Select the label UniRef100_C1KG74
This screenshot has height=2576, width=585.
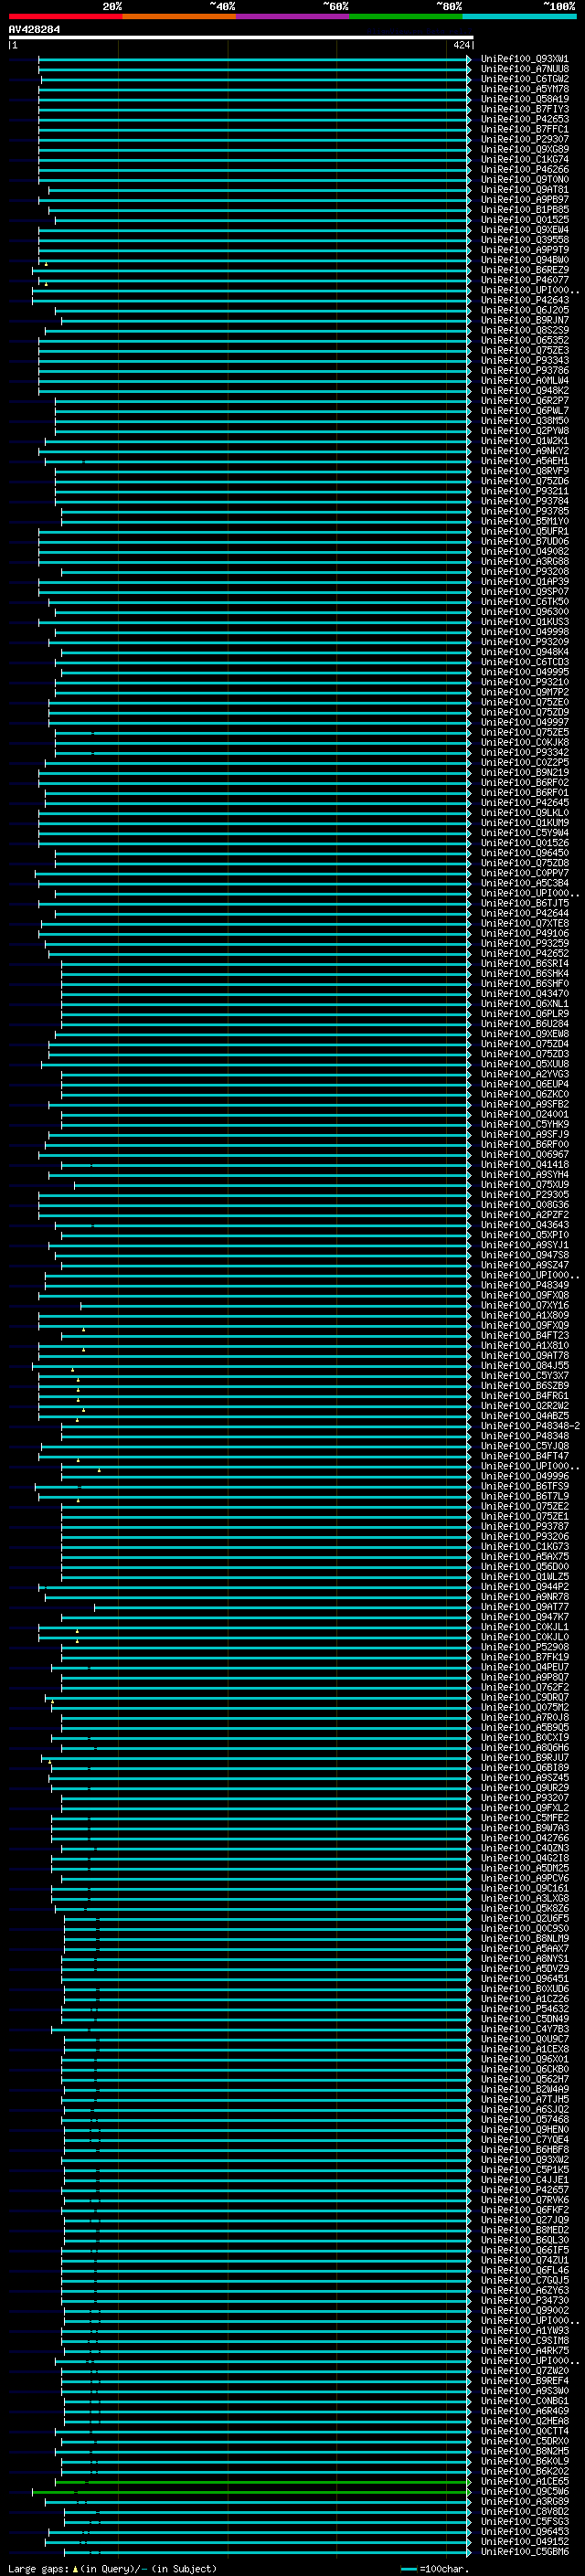pos(525,159)
